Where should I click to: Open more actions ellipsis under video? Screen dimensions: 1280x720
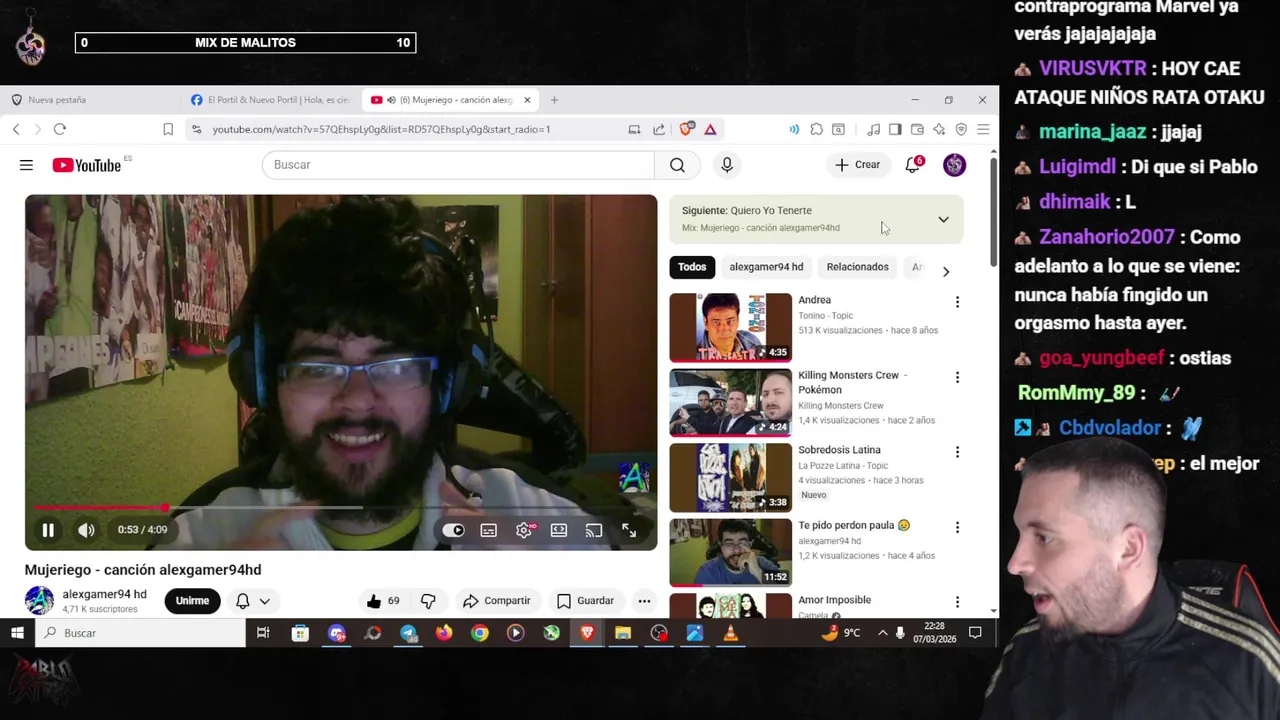point(644,601)
